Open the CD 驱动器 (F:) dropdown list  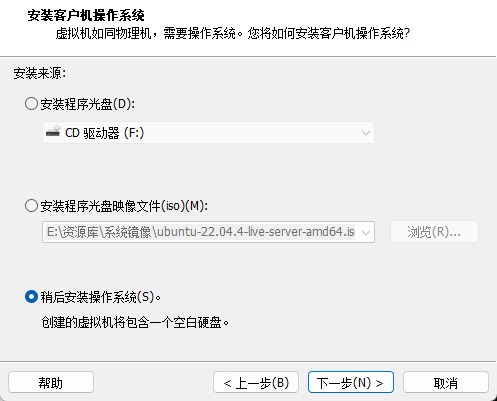tap(208, 133)
